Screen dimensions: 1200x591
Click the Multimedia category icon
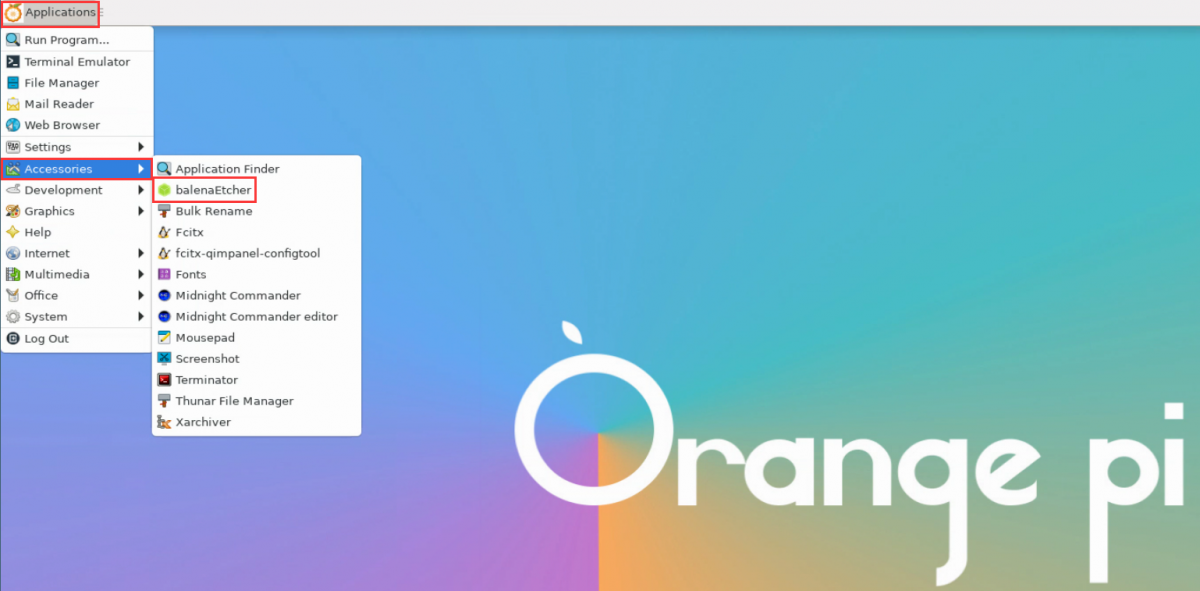pos(13,274)
